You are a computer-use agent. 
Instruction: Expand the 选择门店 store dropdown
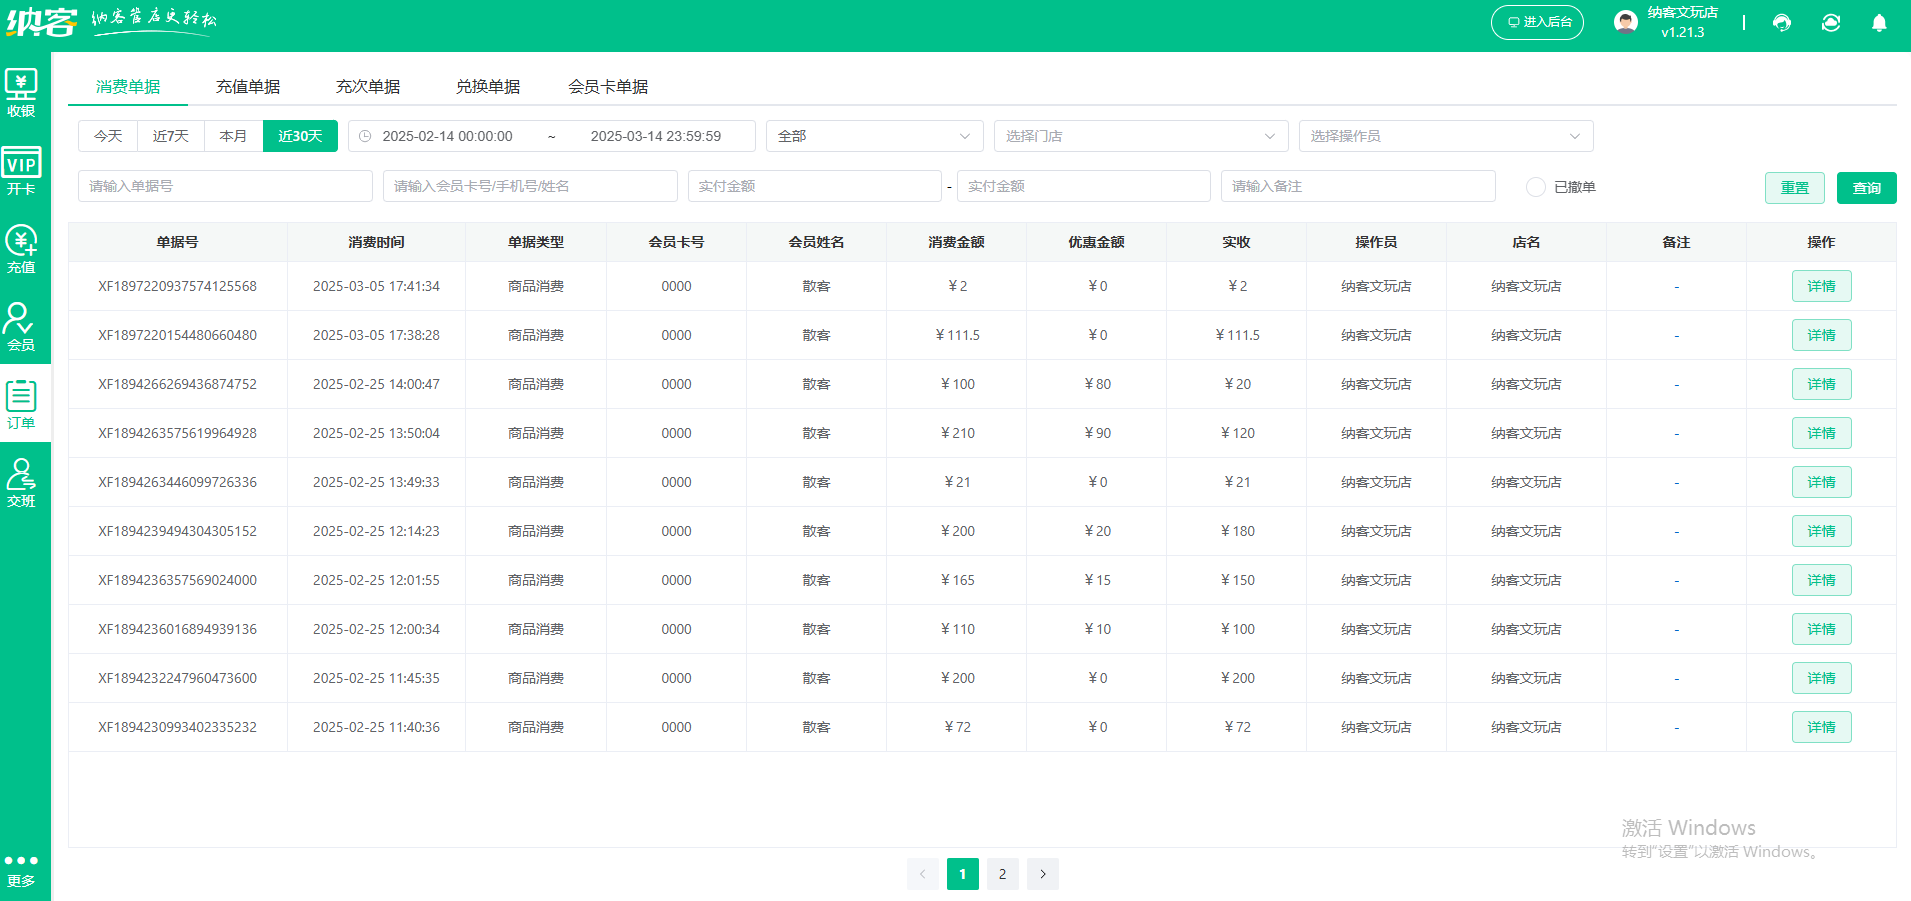tap(1140, 136)
